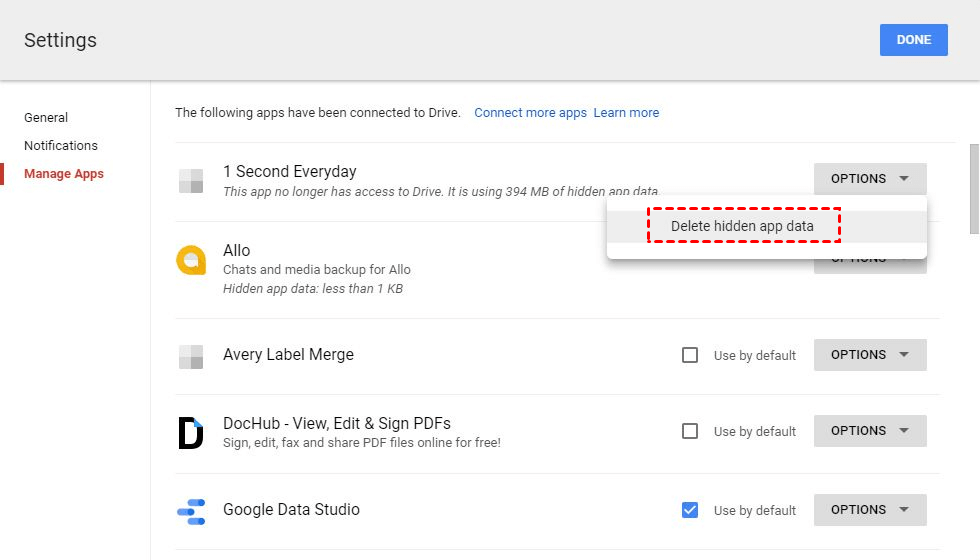Image resolution: width=980 pixels, height=560 pixels.
Task: Expand Options dropdown for DocHub
Action: point(870,431)
